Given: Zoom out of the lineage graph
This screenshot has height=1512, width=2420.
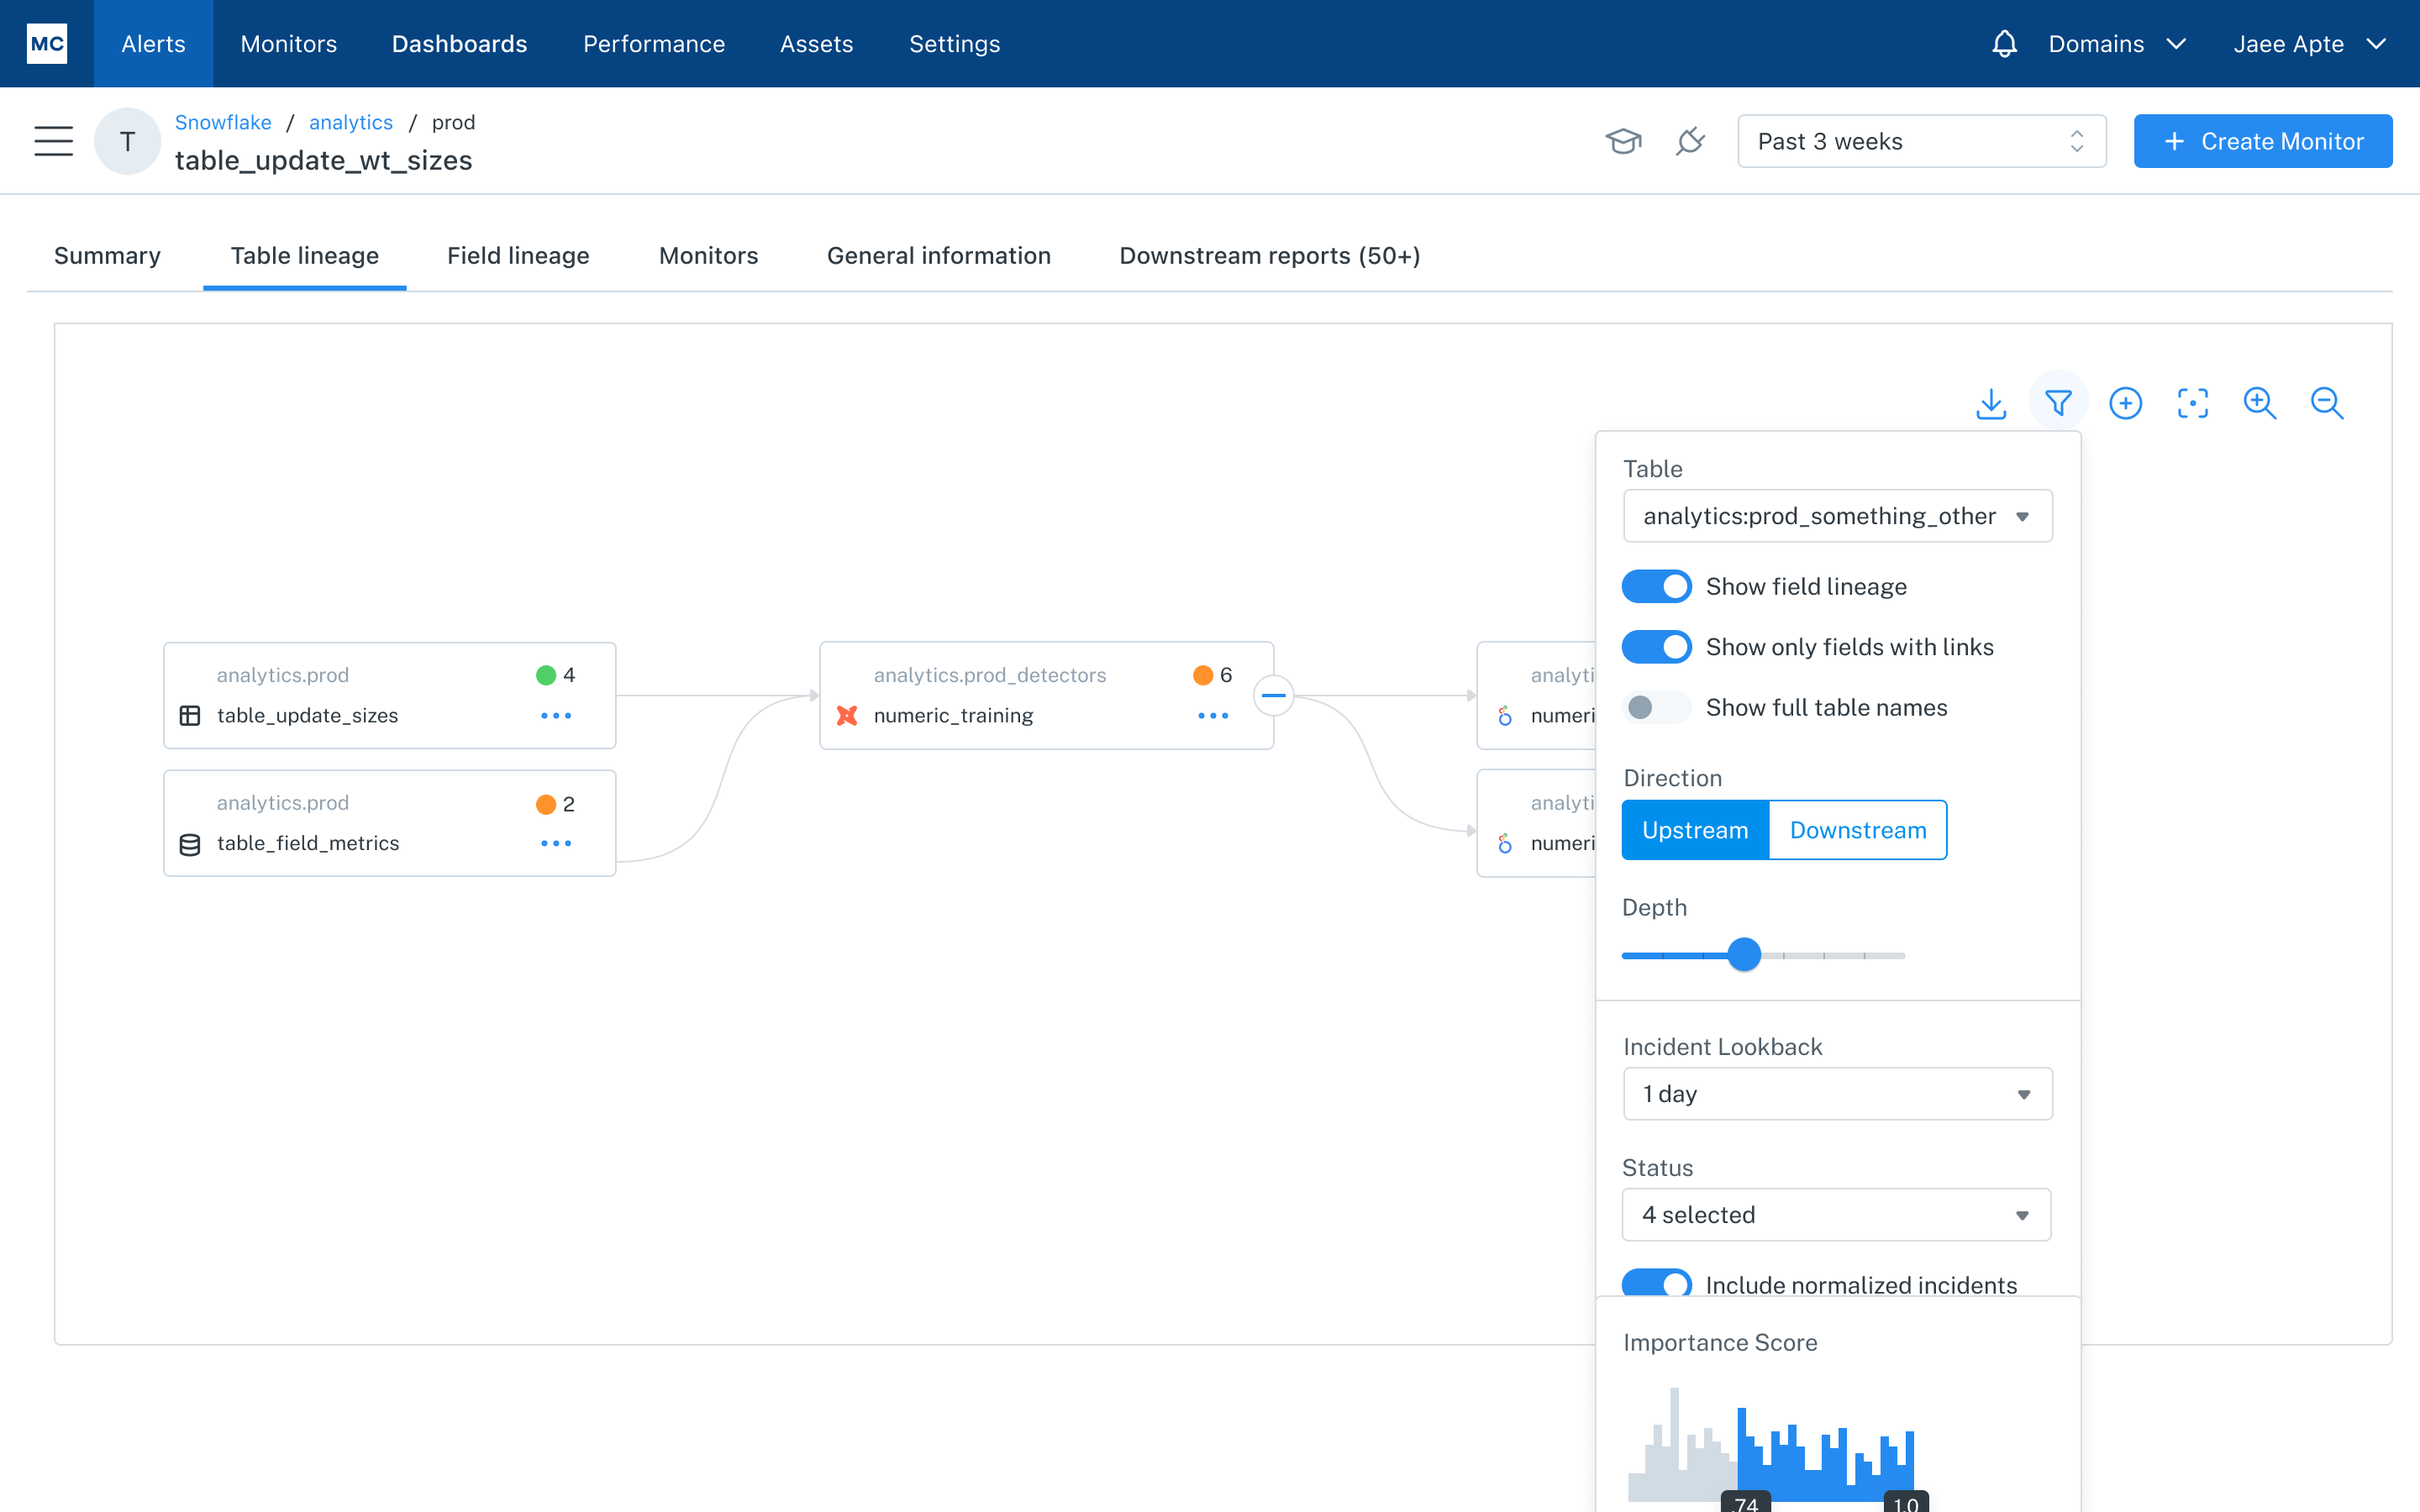Looking at the screenshot, I should (x=2327, y=403).
